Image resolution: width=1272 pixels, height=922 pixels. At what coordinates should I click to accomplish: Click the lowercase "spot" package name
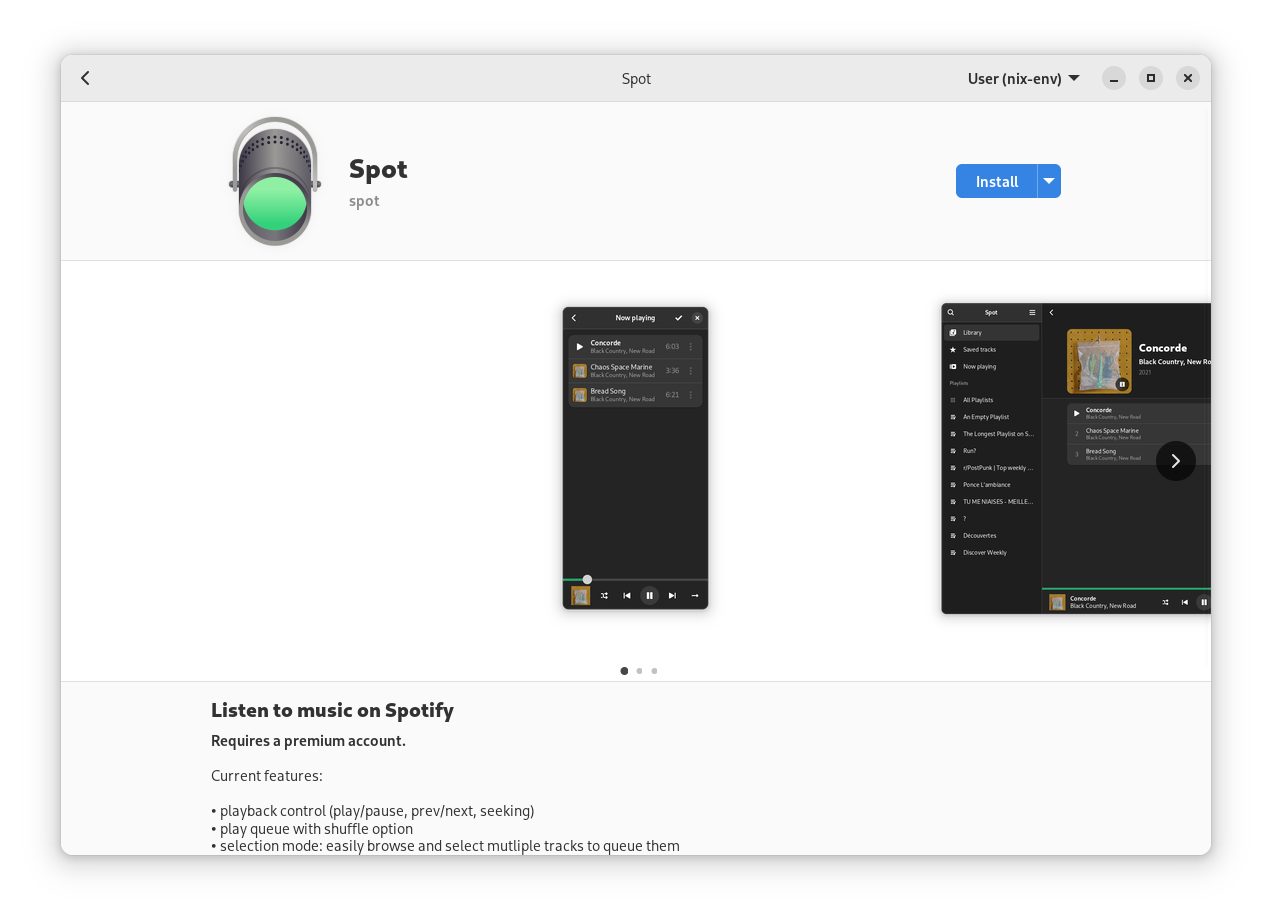pos(364,201)
